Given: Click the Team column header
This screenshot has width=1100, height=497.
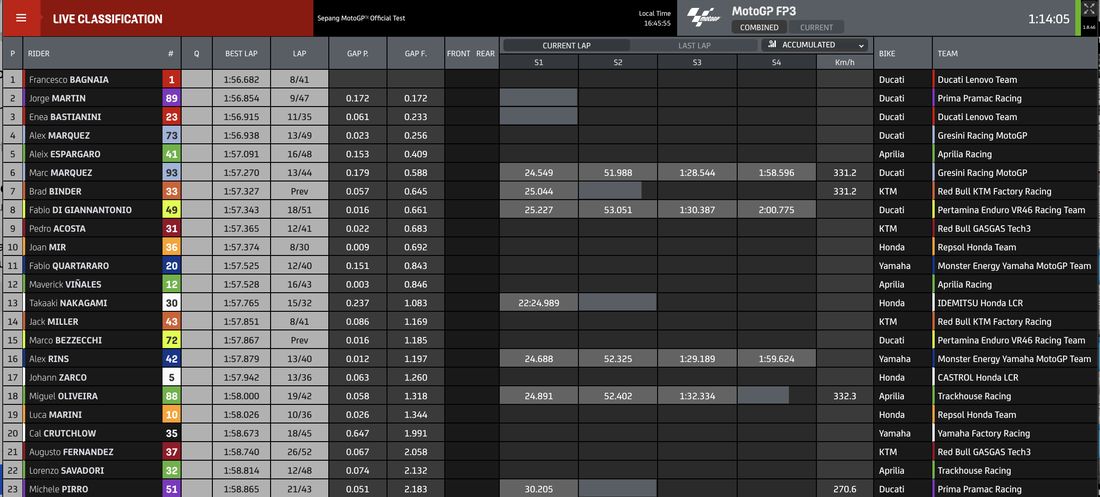Looking at the screenshot, I should click(x=948, y=53).
